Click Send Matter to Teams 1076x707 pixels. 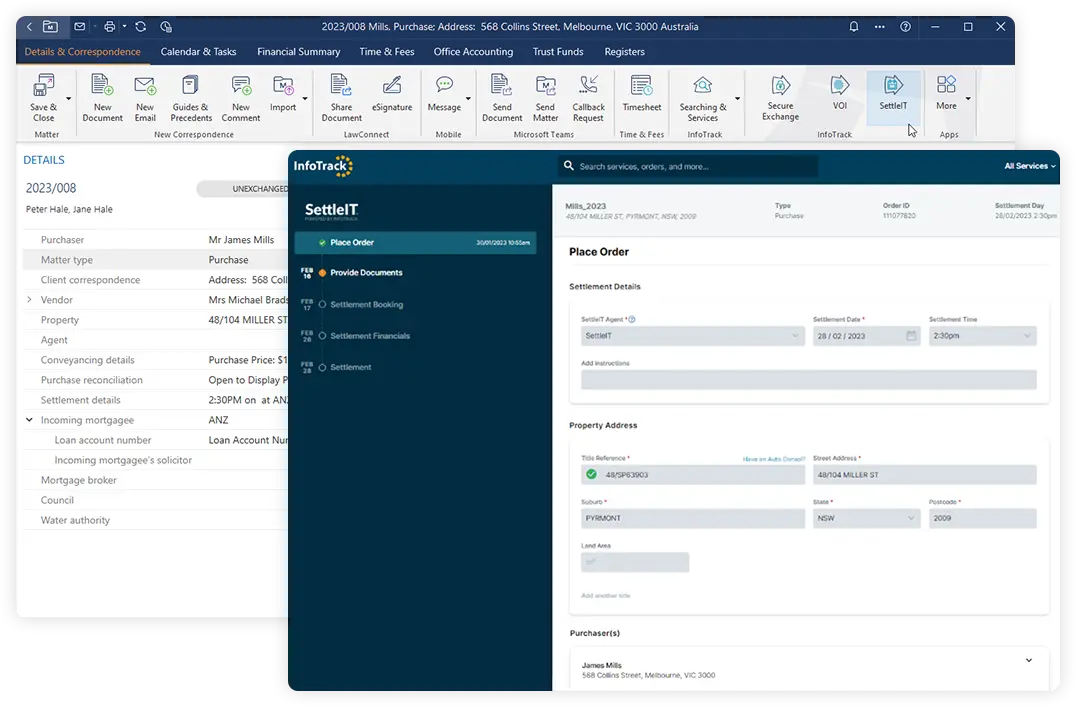pyautogui.click(x=546, y=98)
